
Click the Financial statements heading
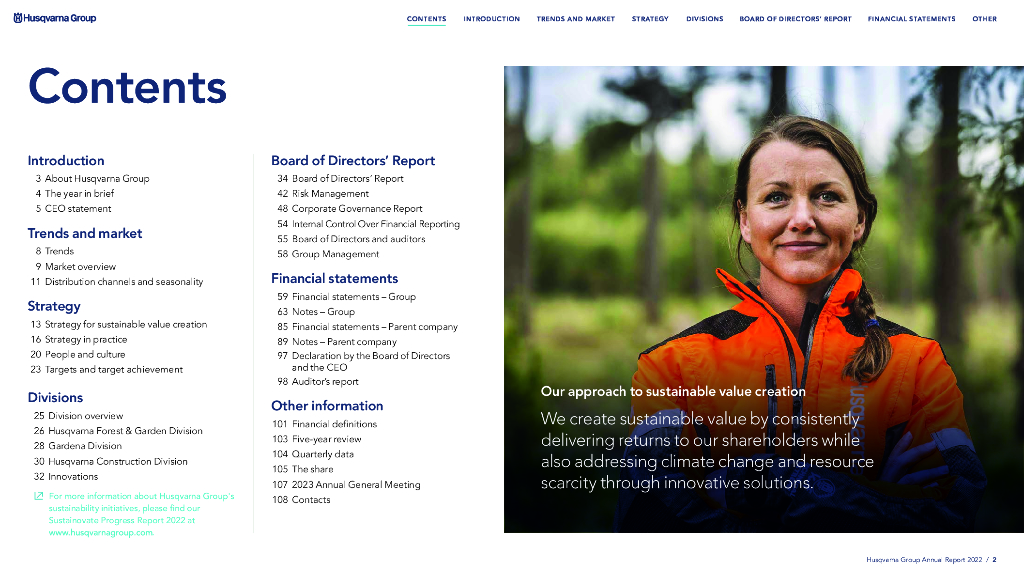(335, 279)
